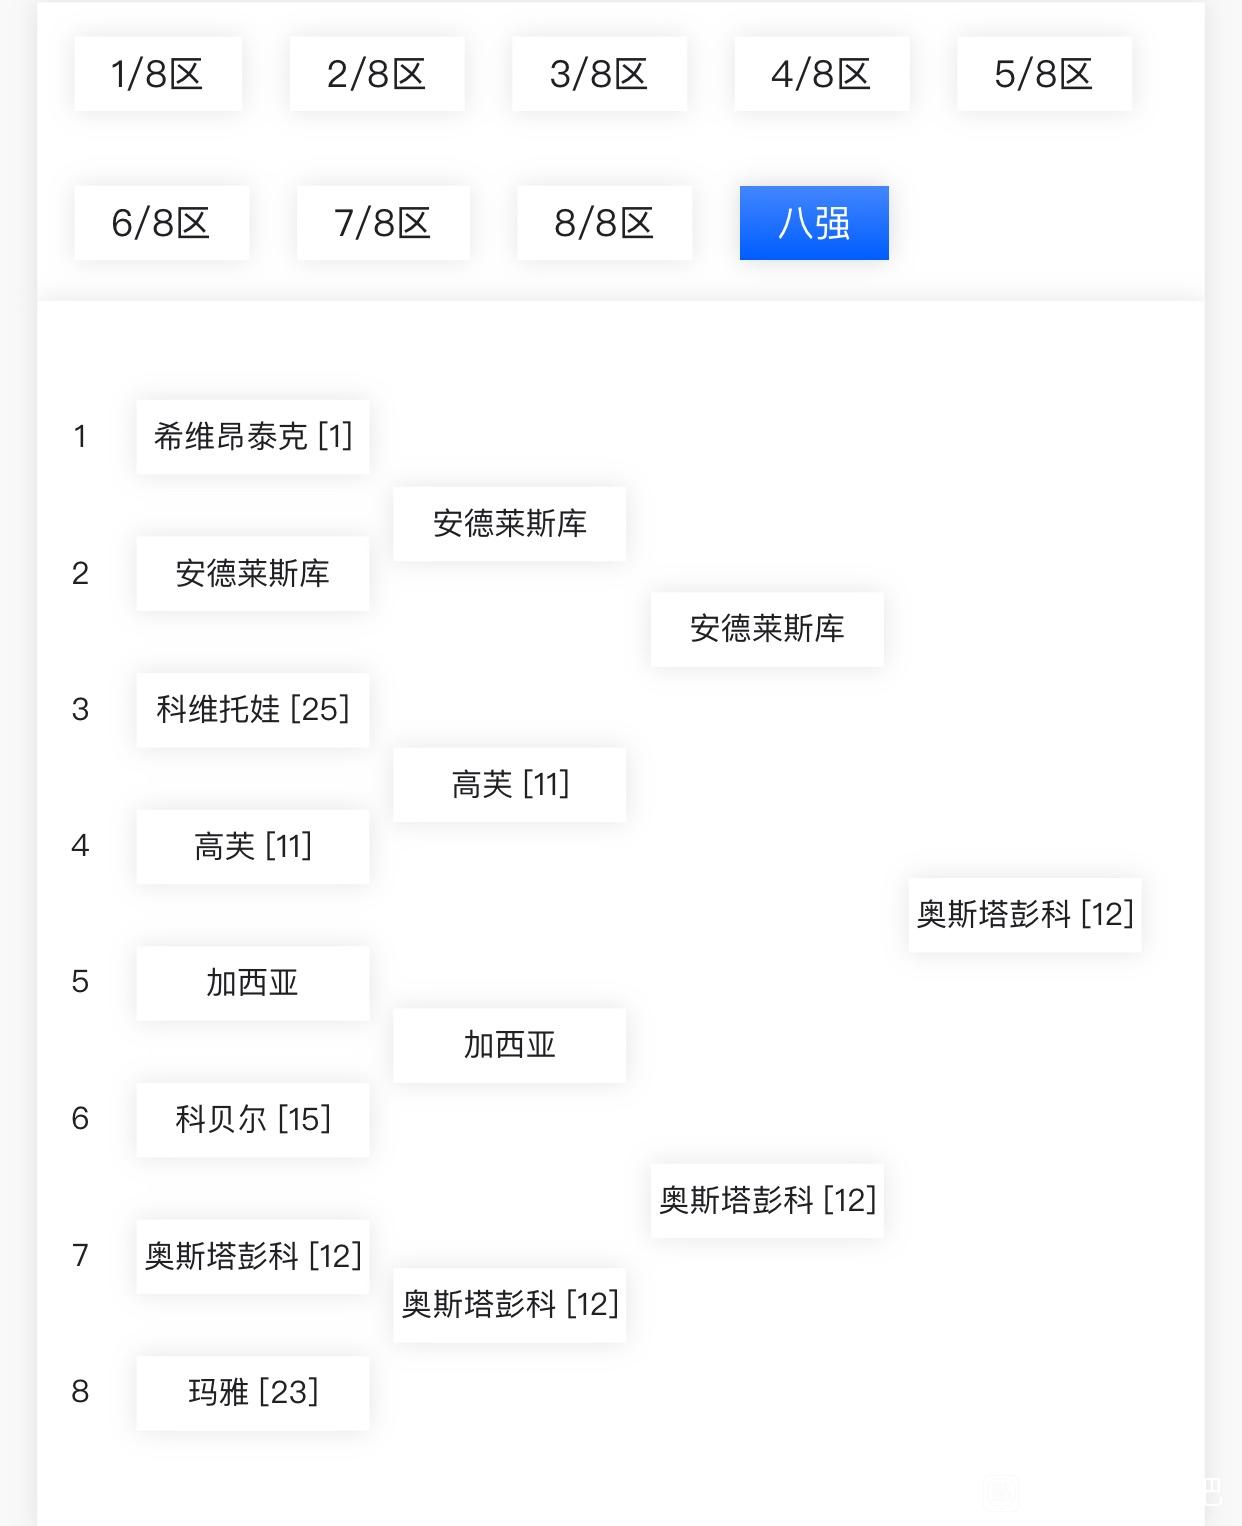Select 加西亚 in the first-round column
The width and height of the screenshot is (1242, 1526).
253,983
